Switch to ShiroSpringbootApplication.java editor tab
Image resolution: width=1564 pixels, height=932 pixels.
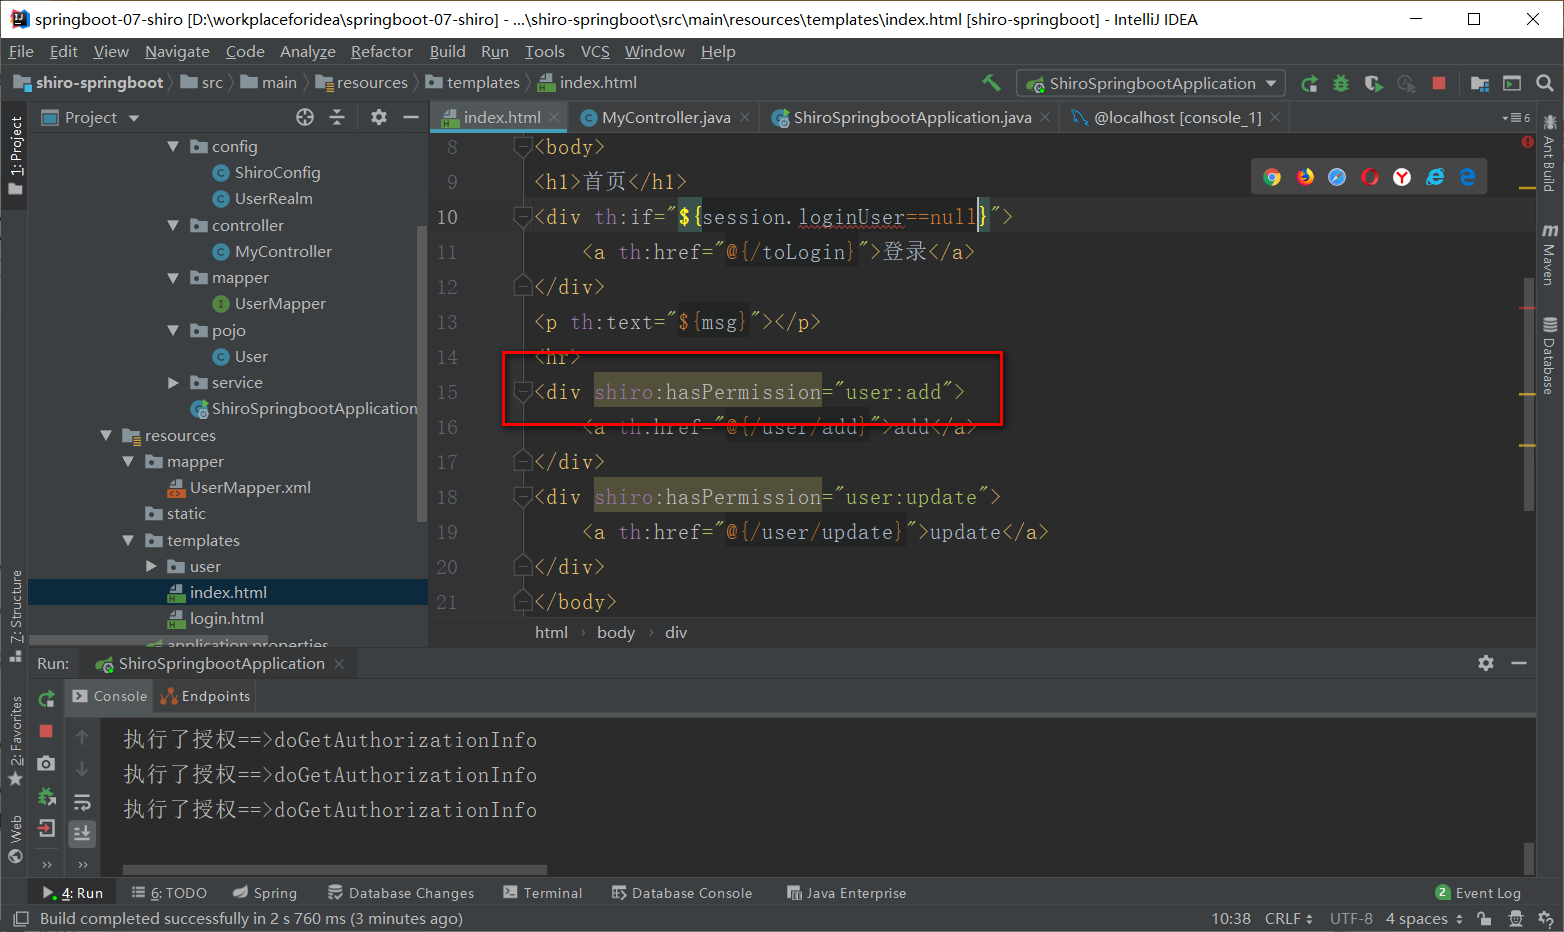point(912,118)
